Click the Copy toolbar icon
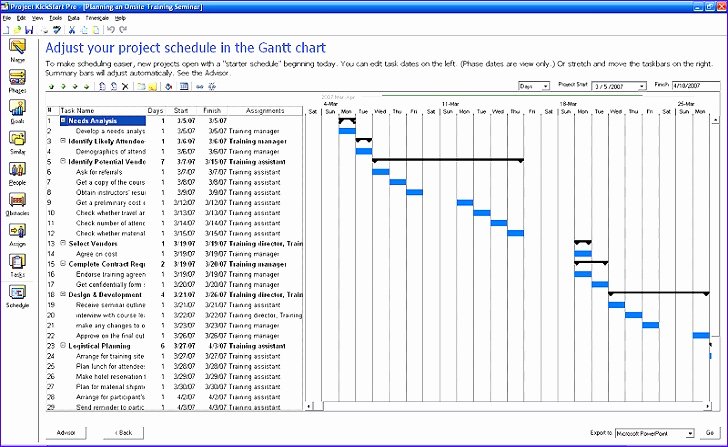This screenshot has width=728, height=447. tap(84, 30)
